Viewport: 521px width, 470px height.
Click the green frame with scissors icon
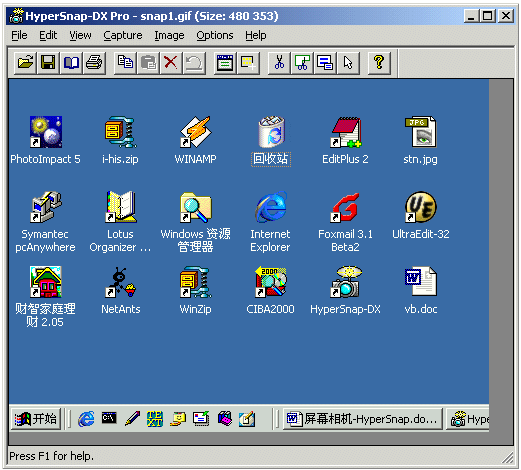pyautogui.click(x=302, y=62)
